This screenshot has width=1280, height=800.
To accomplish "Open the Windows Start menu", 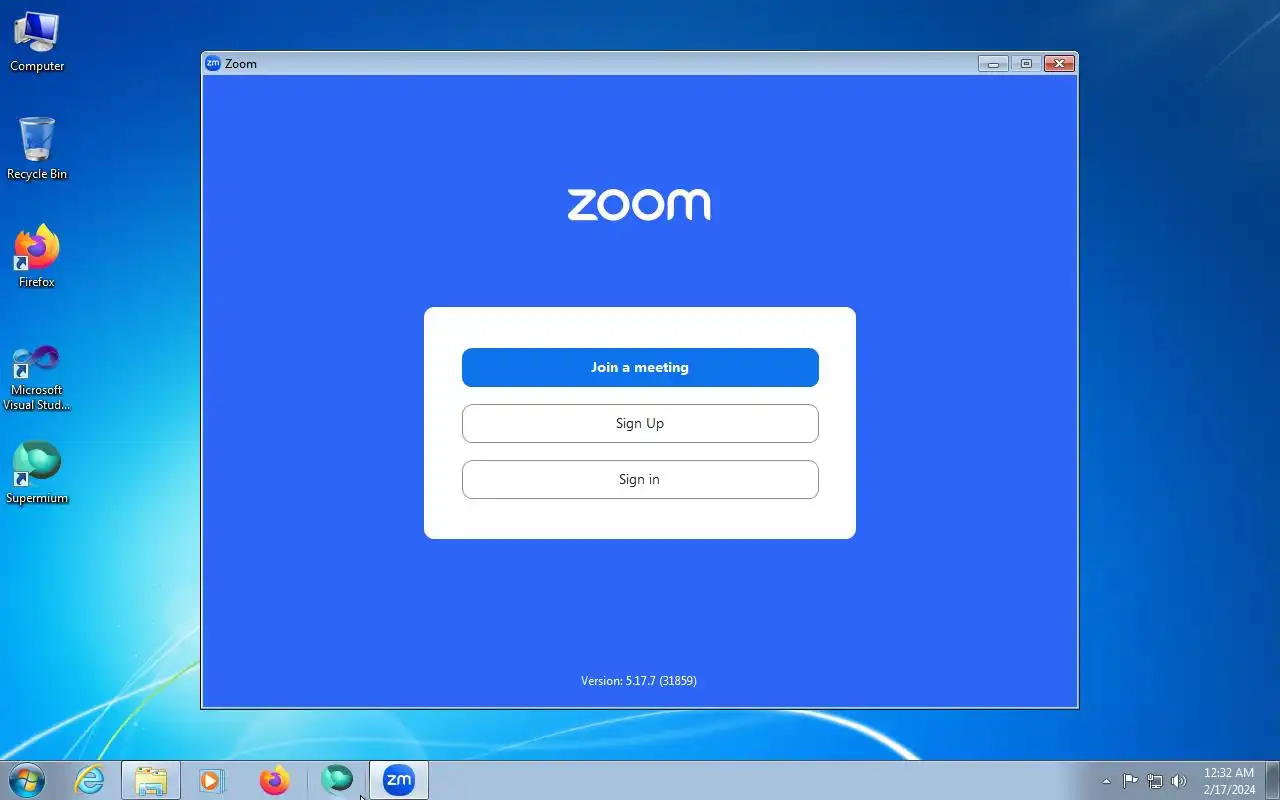I will click(x=27, y=780).
